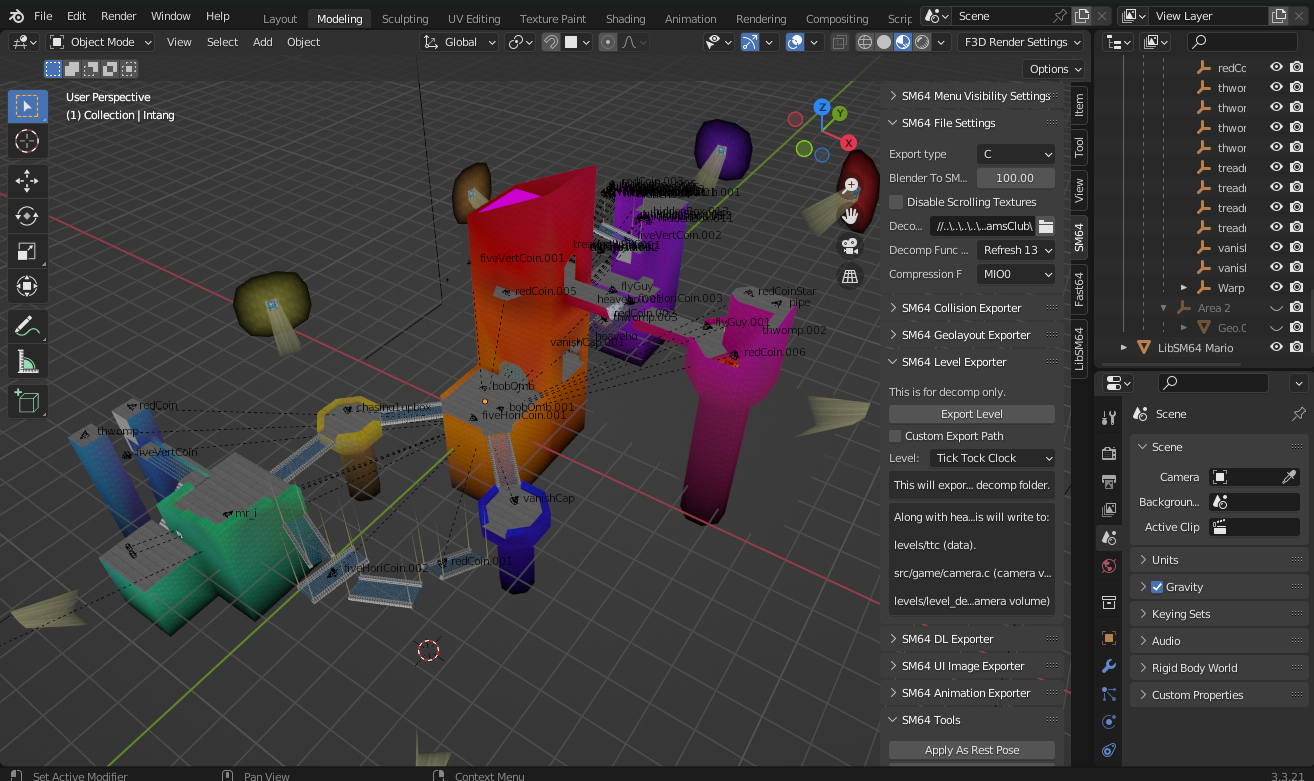Switch to the Sculpting workspace tab
Viewport: 1314px width, 781px height.
(x=404, y=19)
